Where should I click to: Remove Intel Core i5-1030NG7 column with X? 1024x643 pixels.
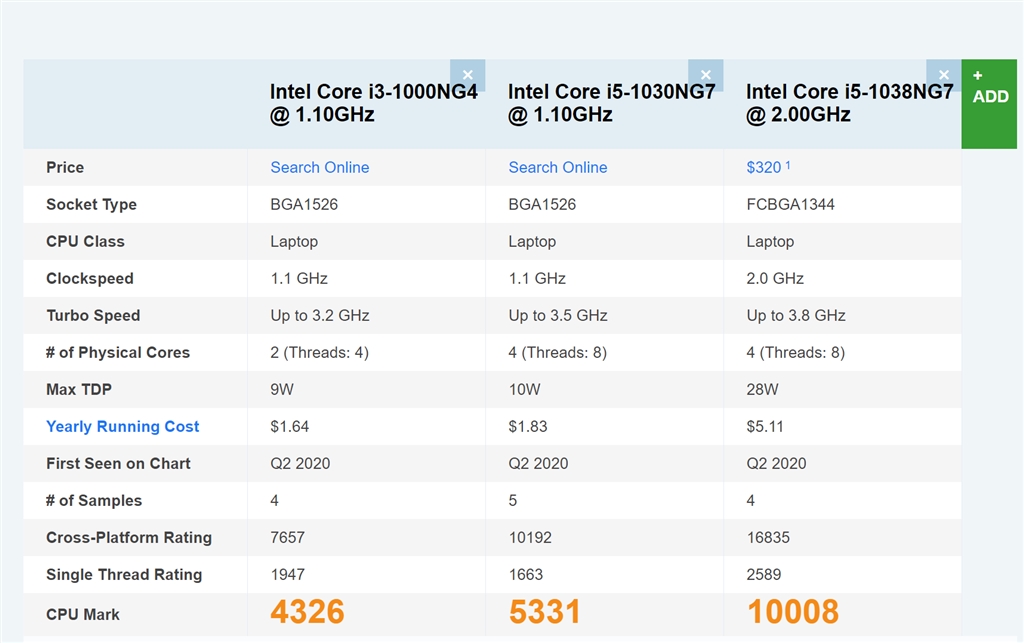coord(705,75)
